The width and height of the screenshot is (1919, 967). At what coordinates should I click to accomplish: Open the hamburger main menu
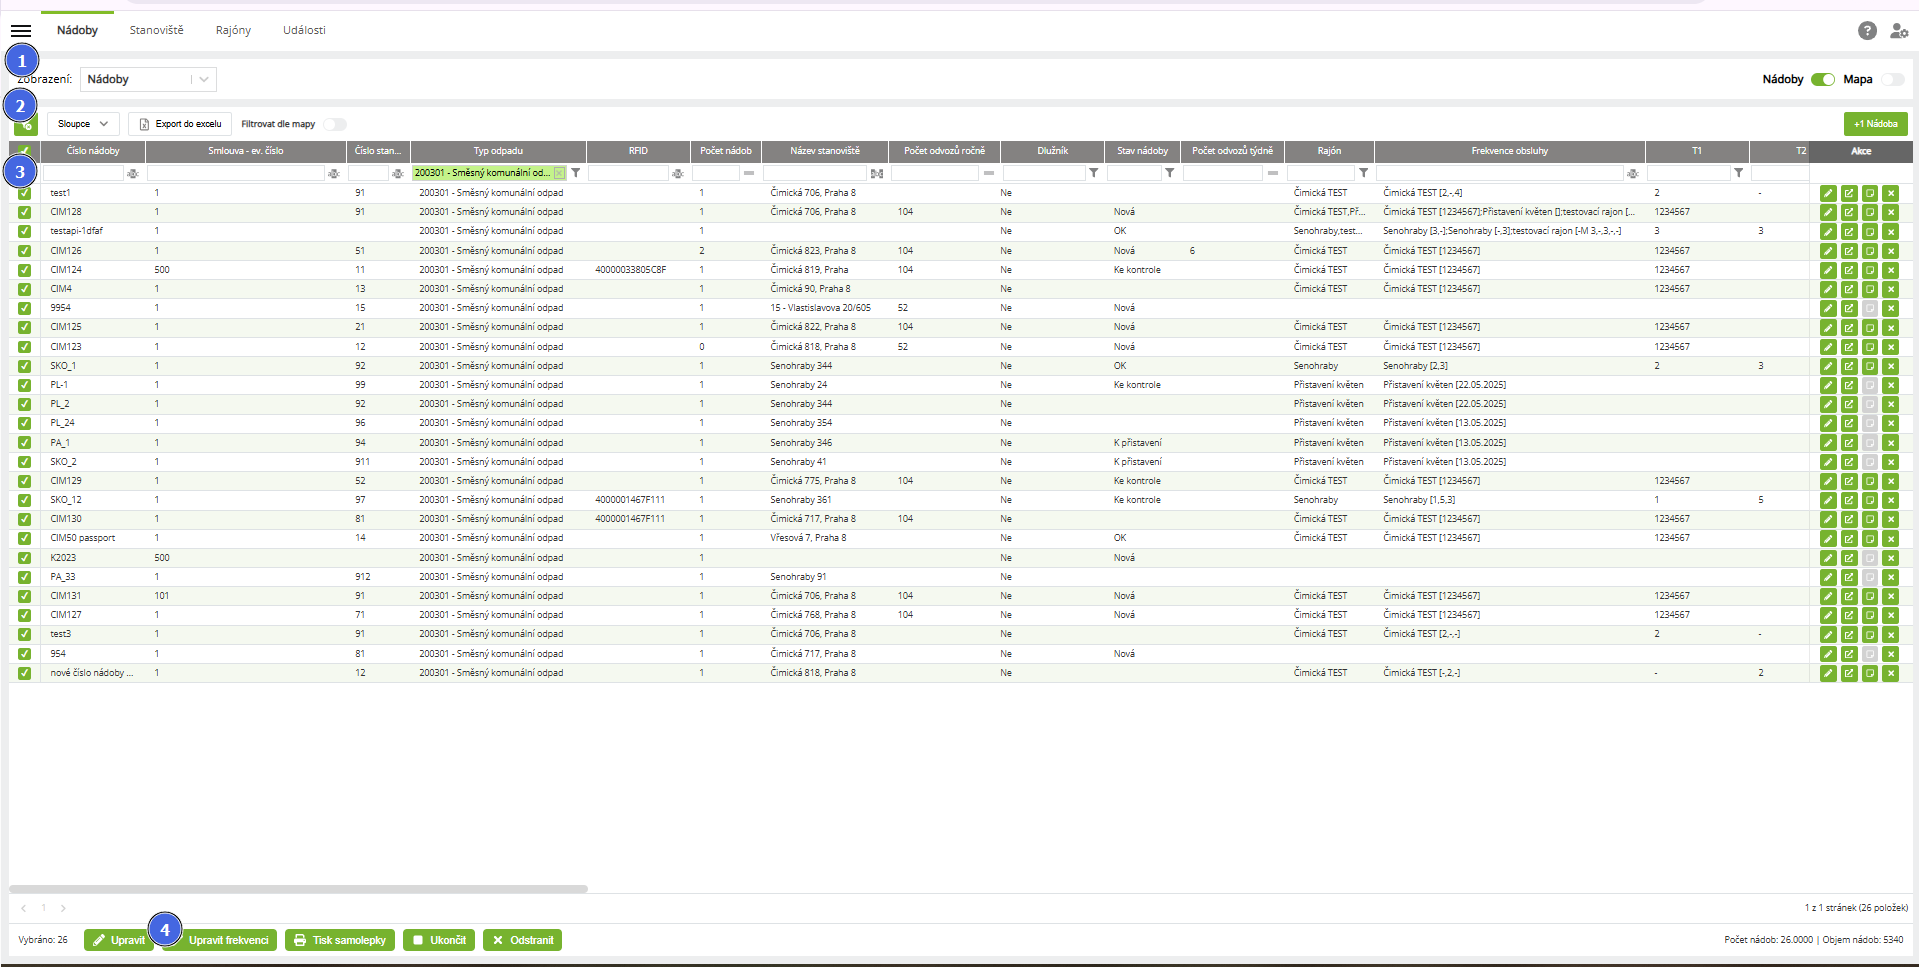coord(20,31)
